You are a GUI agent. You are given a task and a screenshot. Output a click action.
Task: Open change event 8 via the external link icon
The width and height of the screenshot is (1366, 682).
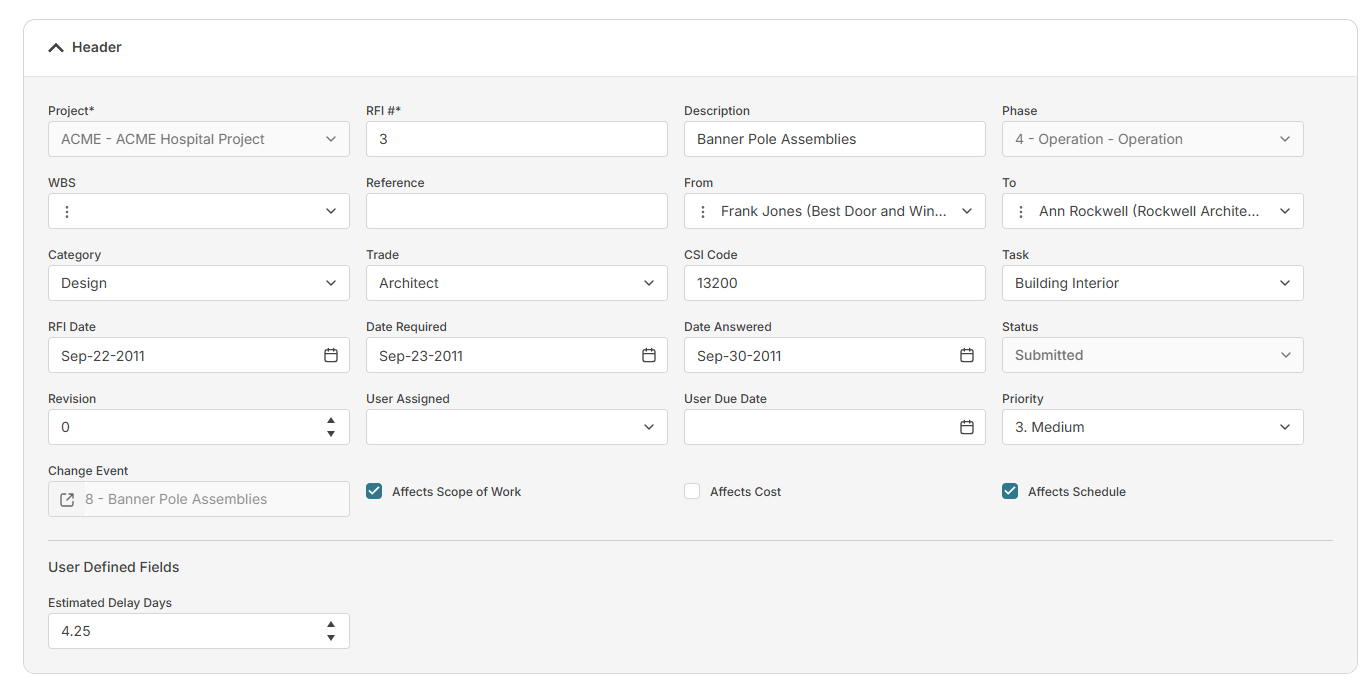coord(67,499)
